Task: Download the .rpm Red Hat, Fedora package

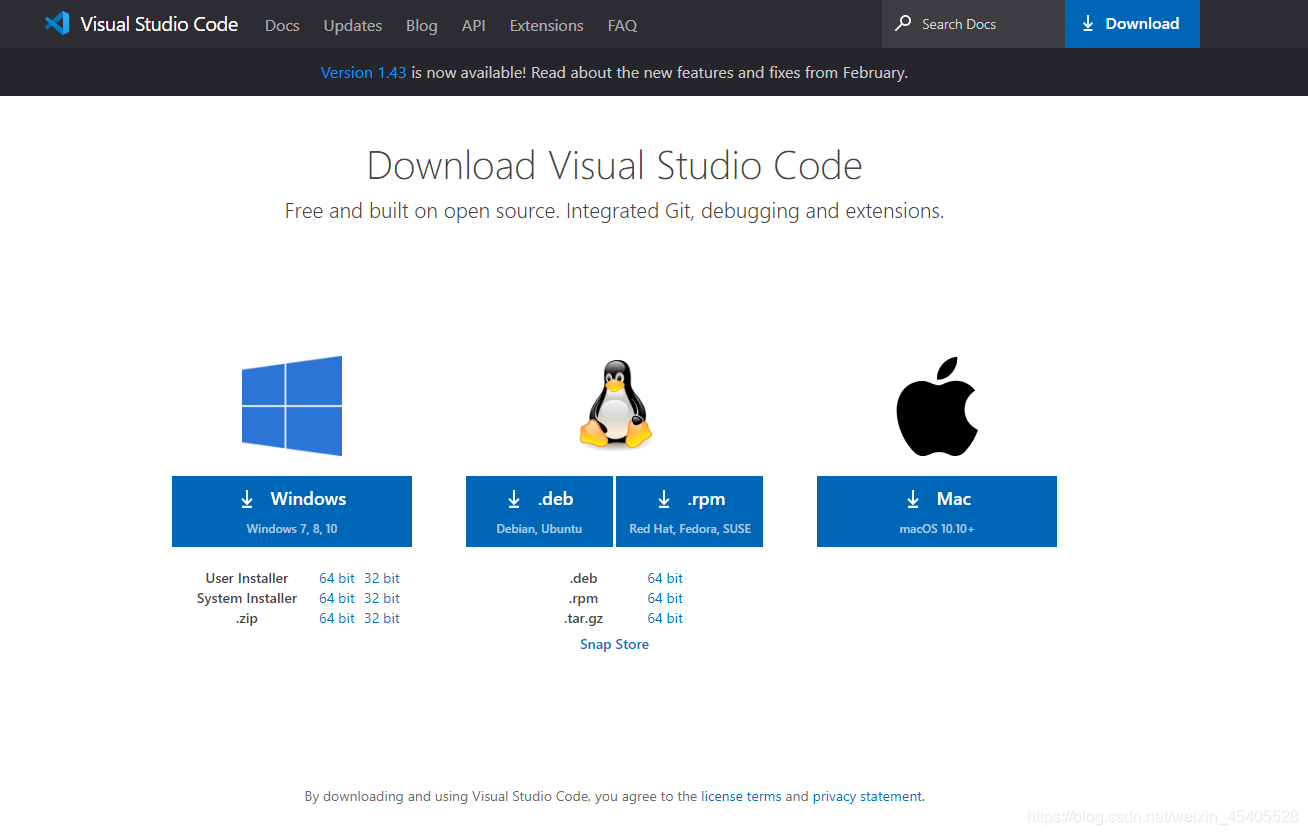Action: (x=690, y=511)
